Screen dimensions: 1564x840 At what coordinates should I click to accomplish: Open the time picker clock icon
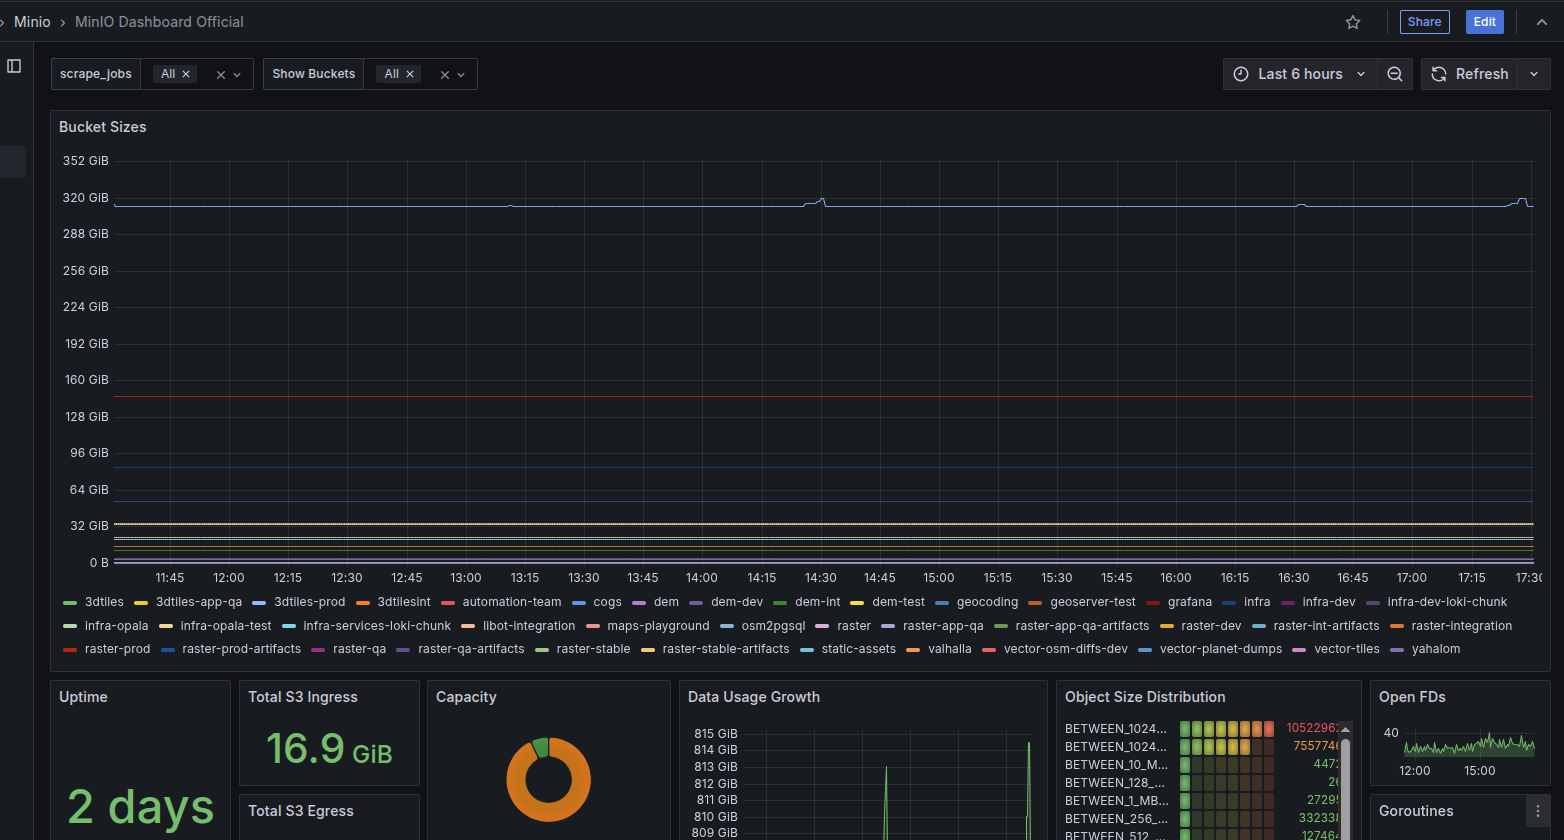coord(1241,73)
